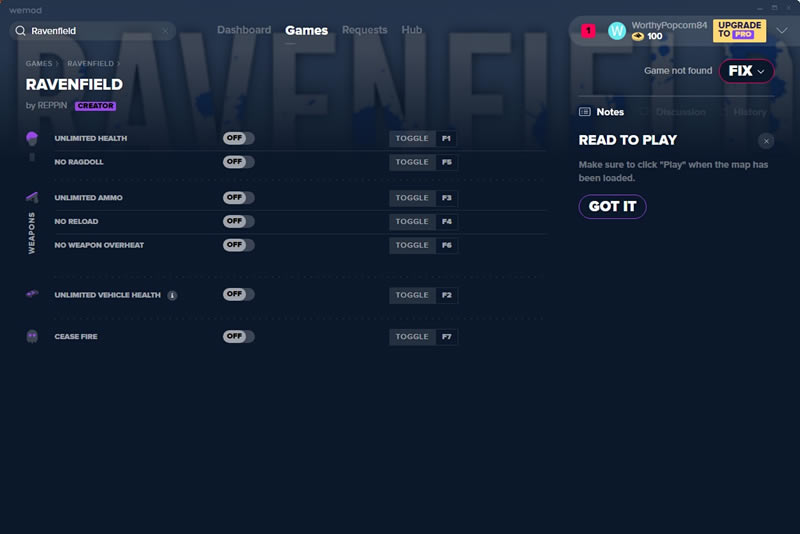Turn on Unlimited Ammo switch
Image resolution: width=800 pixels, height=534 pixels.
[238, 198]
